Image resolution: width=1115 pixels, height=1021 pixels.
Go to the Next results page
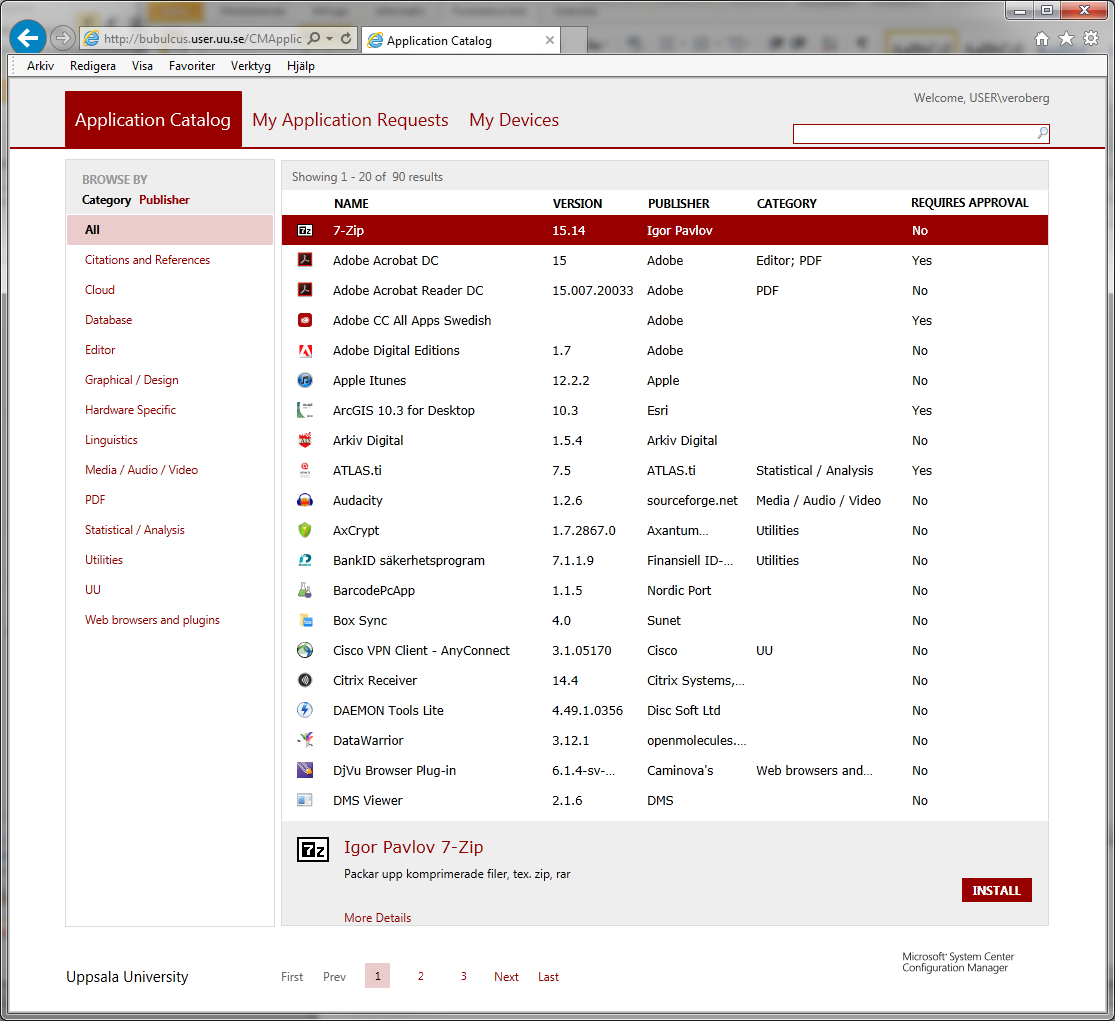506,977
